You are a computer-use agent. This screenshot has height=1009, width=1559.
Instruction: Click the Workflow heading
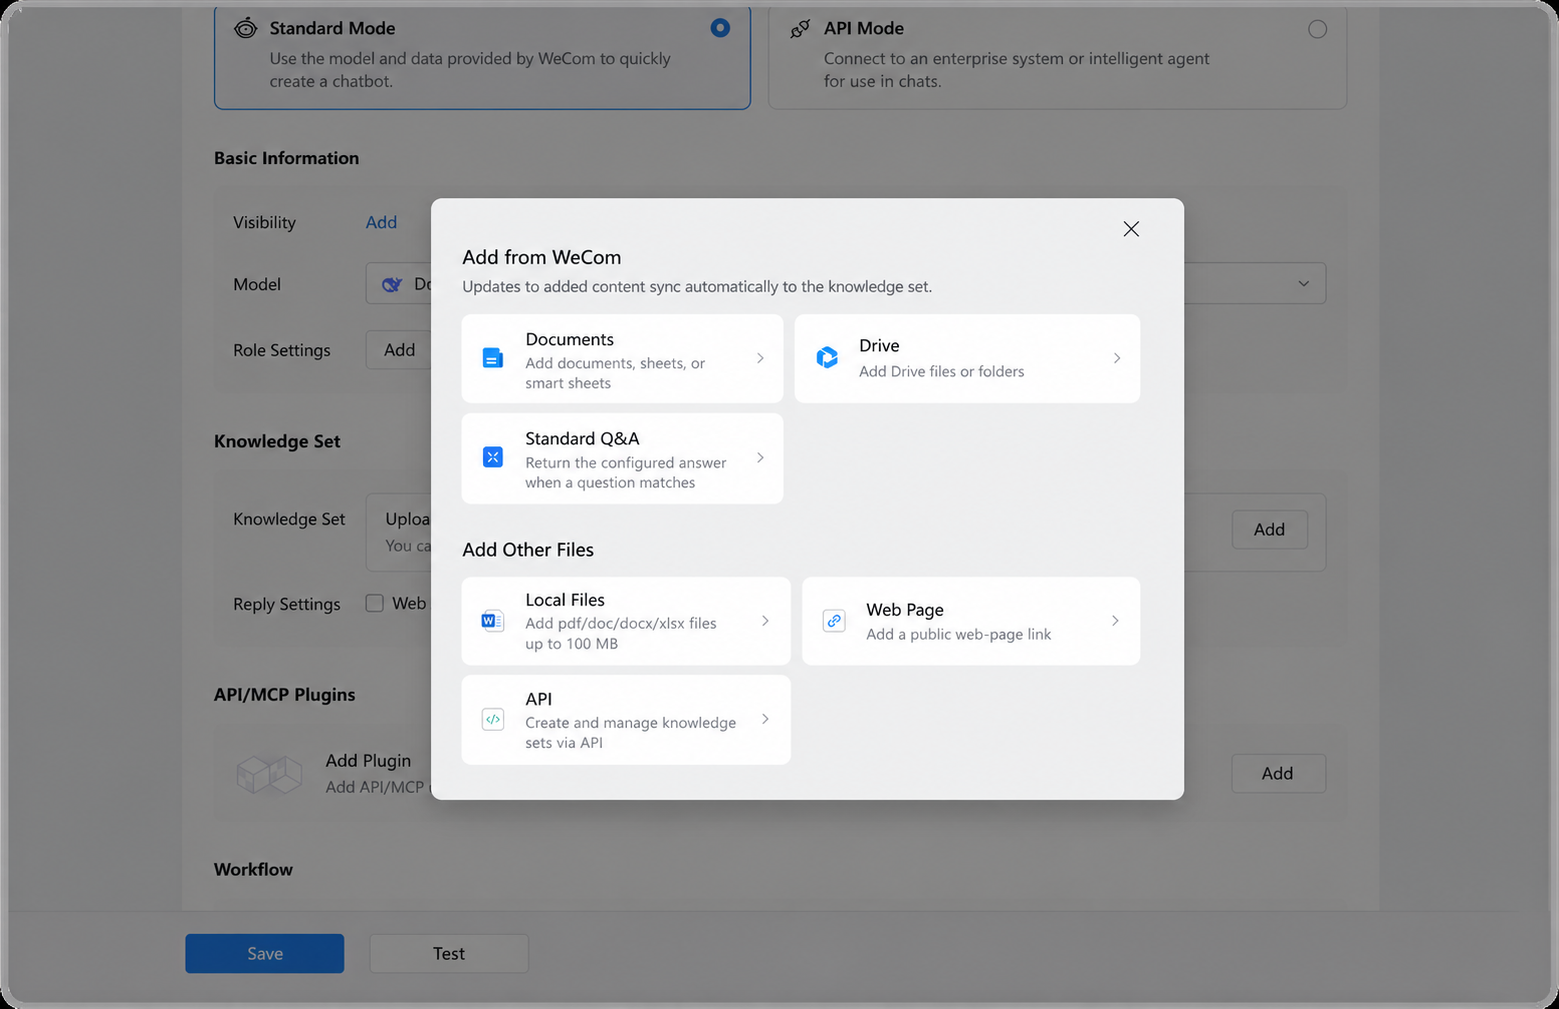pyautogui.click(x=253, y=869)
